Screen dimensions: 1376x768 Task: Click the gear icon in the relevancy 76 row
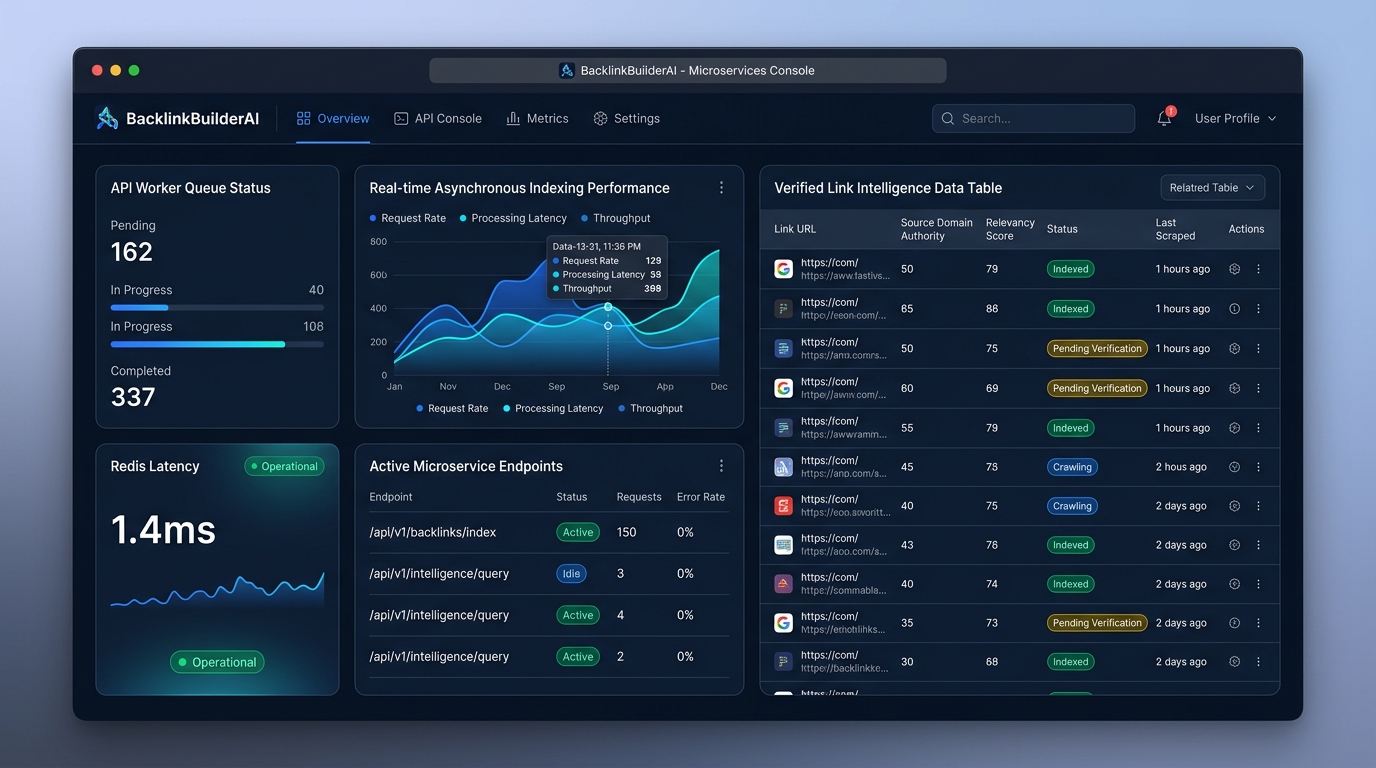click(x=1234, y=545)
